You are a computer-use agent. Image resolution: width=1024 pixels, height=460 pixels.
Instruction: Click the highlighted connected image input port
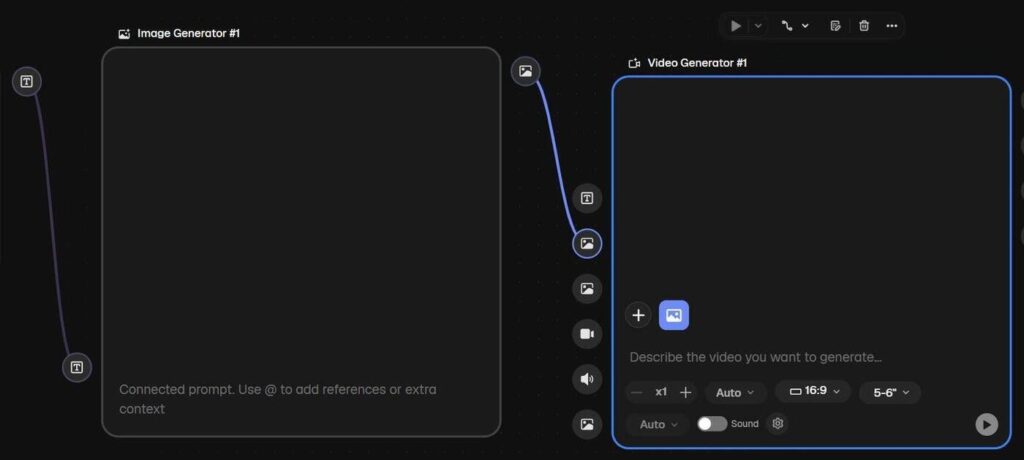tap(587, 244)
